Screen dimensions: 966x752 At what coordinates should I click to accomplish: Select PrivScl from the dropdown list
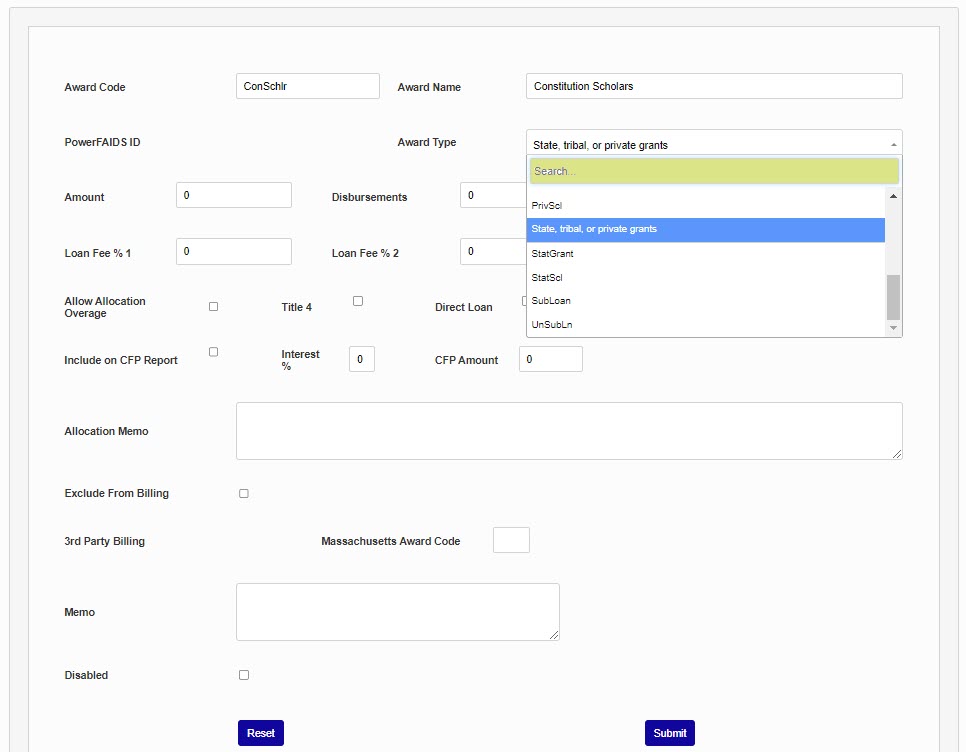coord(547,205)
